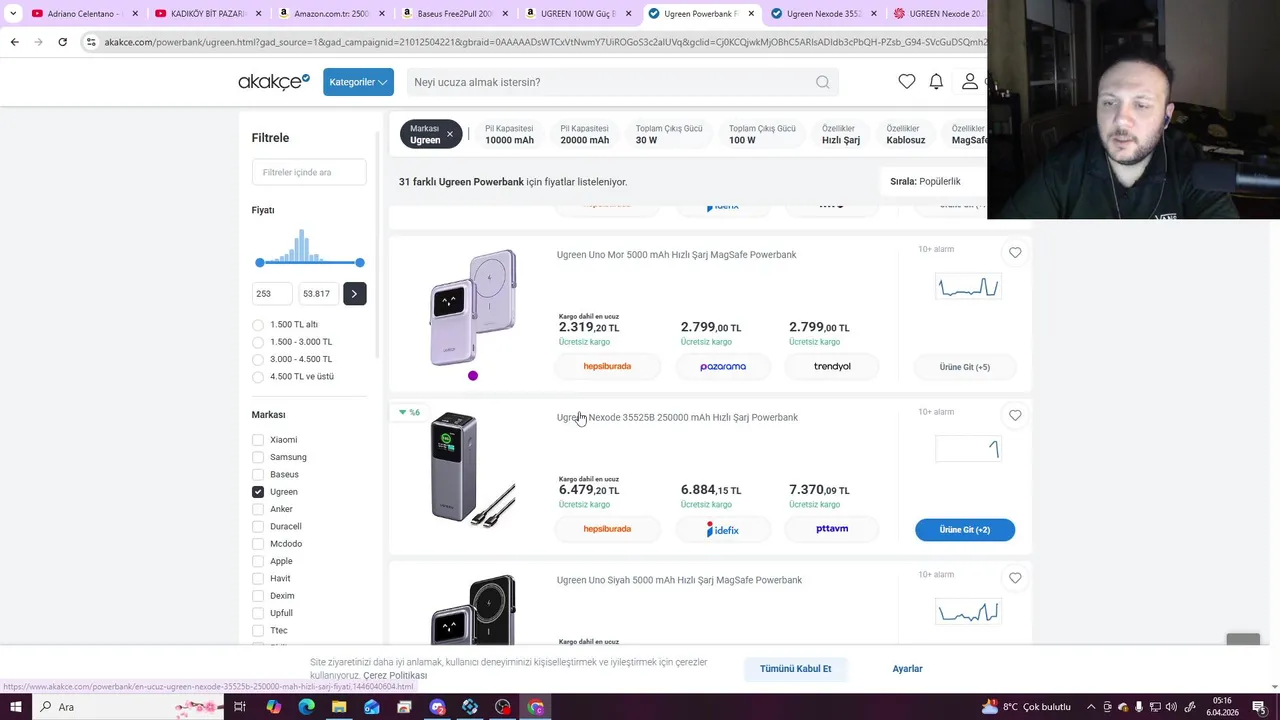This screenshot has height=720, width=1280.
Task: Open price history graph of Uno Mor
Action: 967,288
